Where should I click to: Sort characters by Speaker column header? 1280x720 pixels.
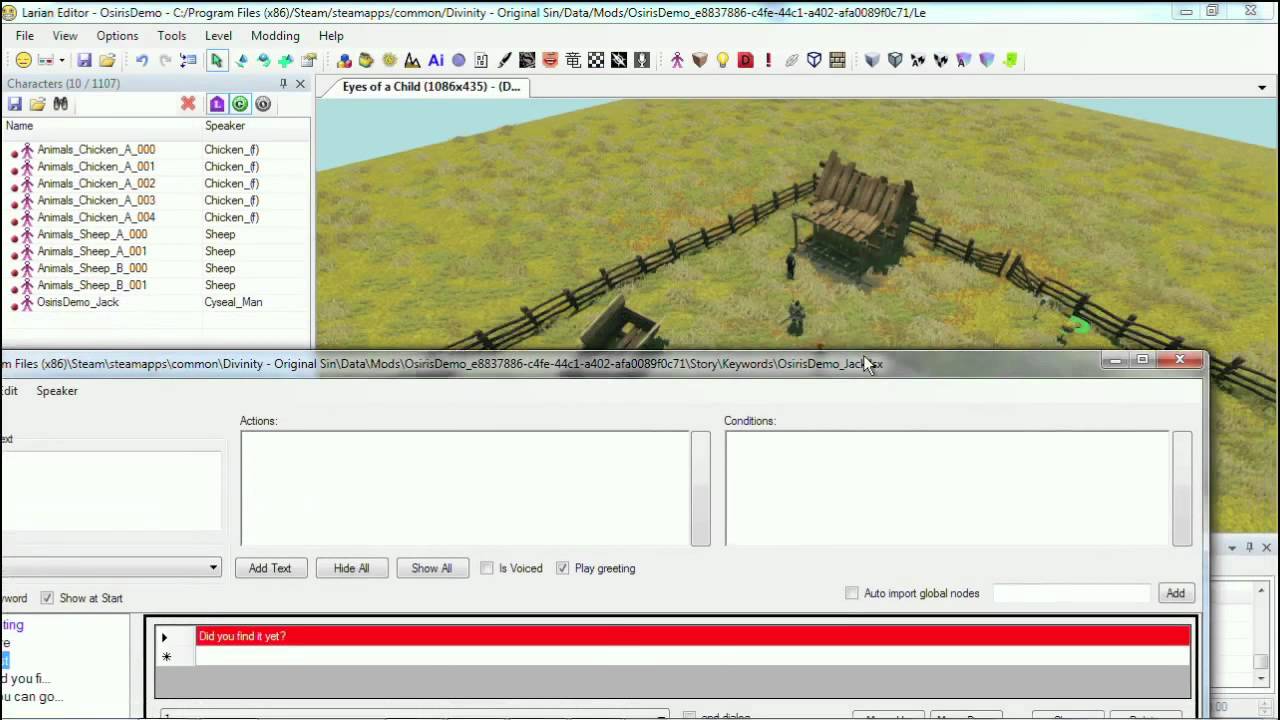point(255,126)
